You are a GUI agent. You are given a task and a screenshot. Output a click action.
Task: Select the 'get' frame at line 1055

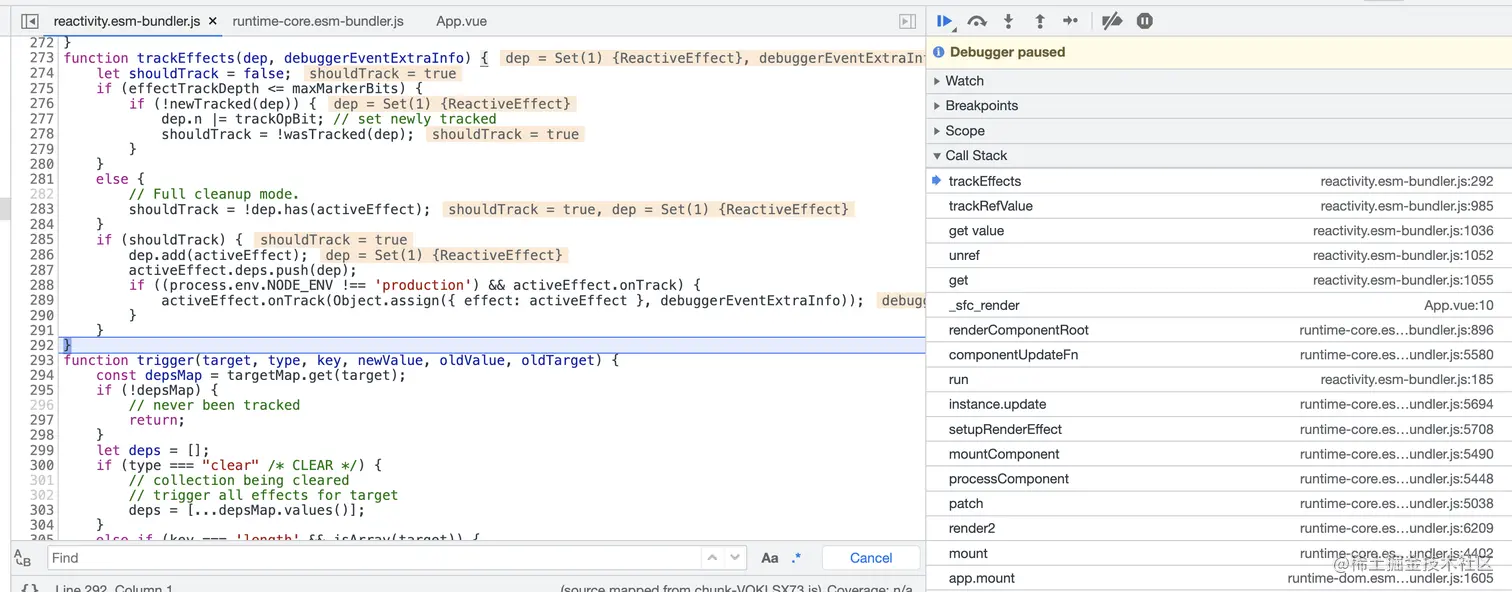[x=1219, y=280]
